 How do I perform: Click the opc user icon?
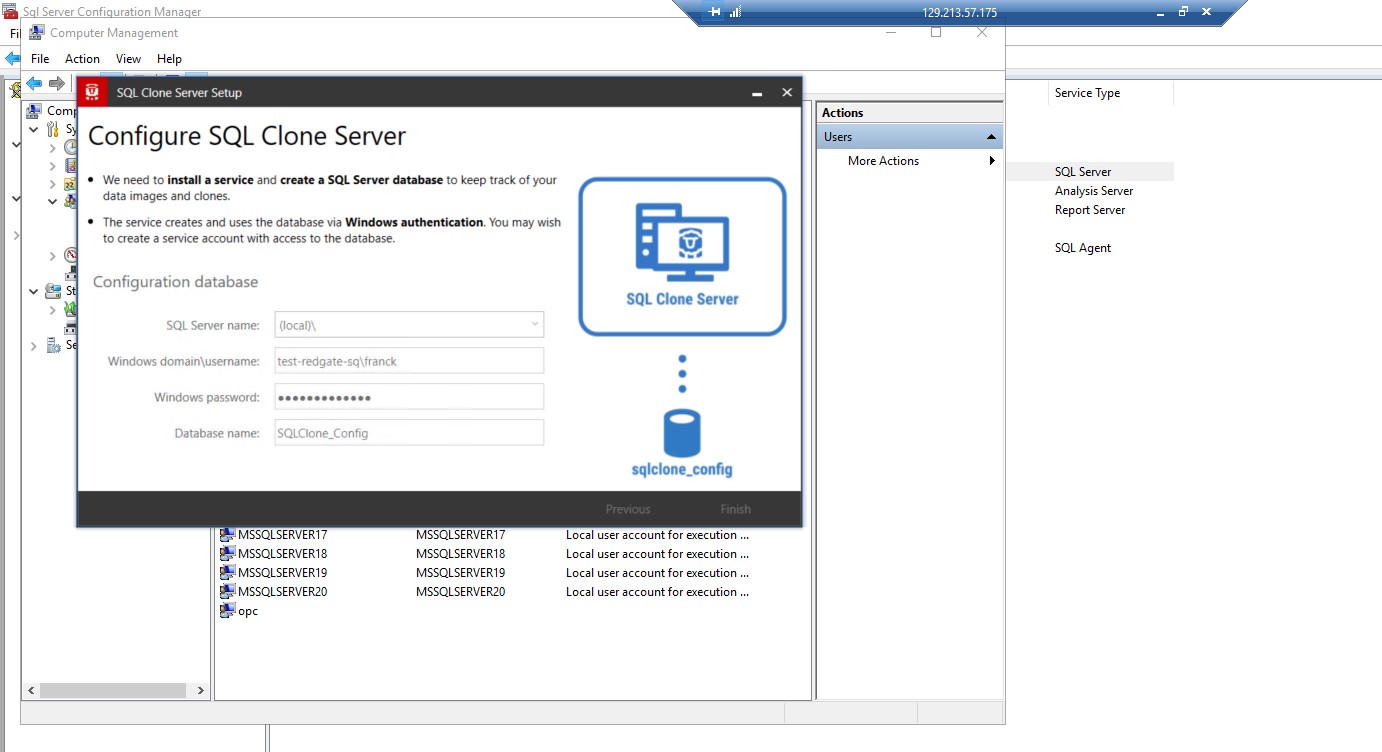(227, 611)
